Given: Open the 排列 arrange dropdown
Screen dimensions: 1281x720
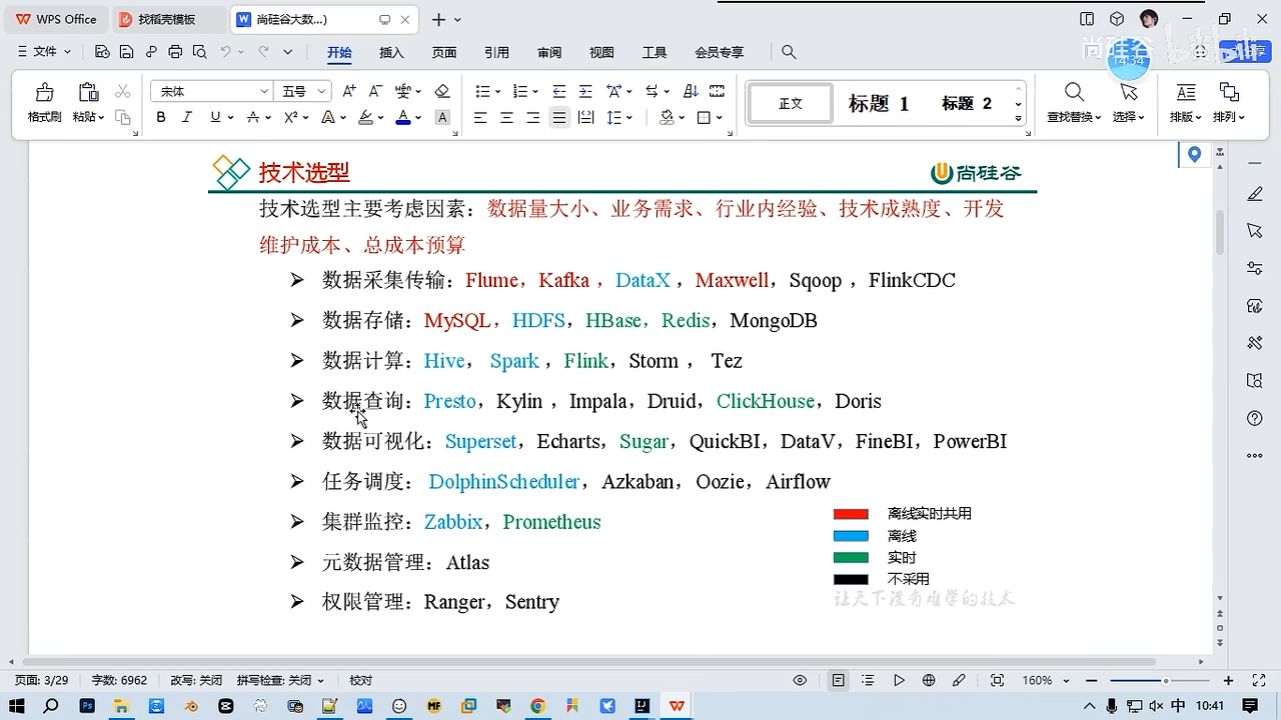Looking at the screenshot, I should [1229, 103].
